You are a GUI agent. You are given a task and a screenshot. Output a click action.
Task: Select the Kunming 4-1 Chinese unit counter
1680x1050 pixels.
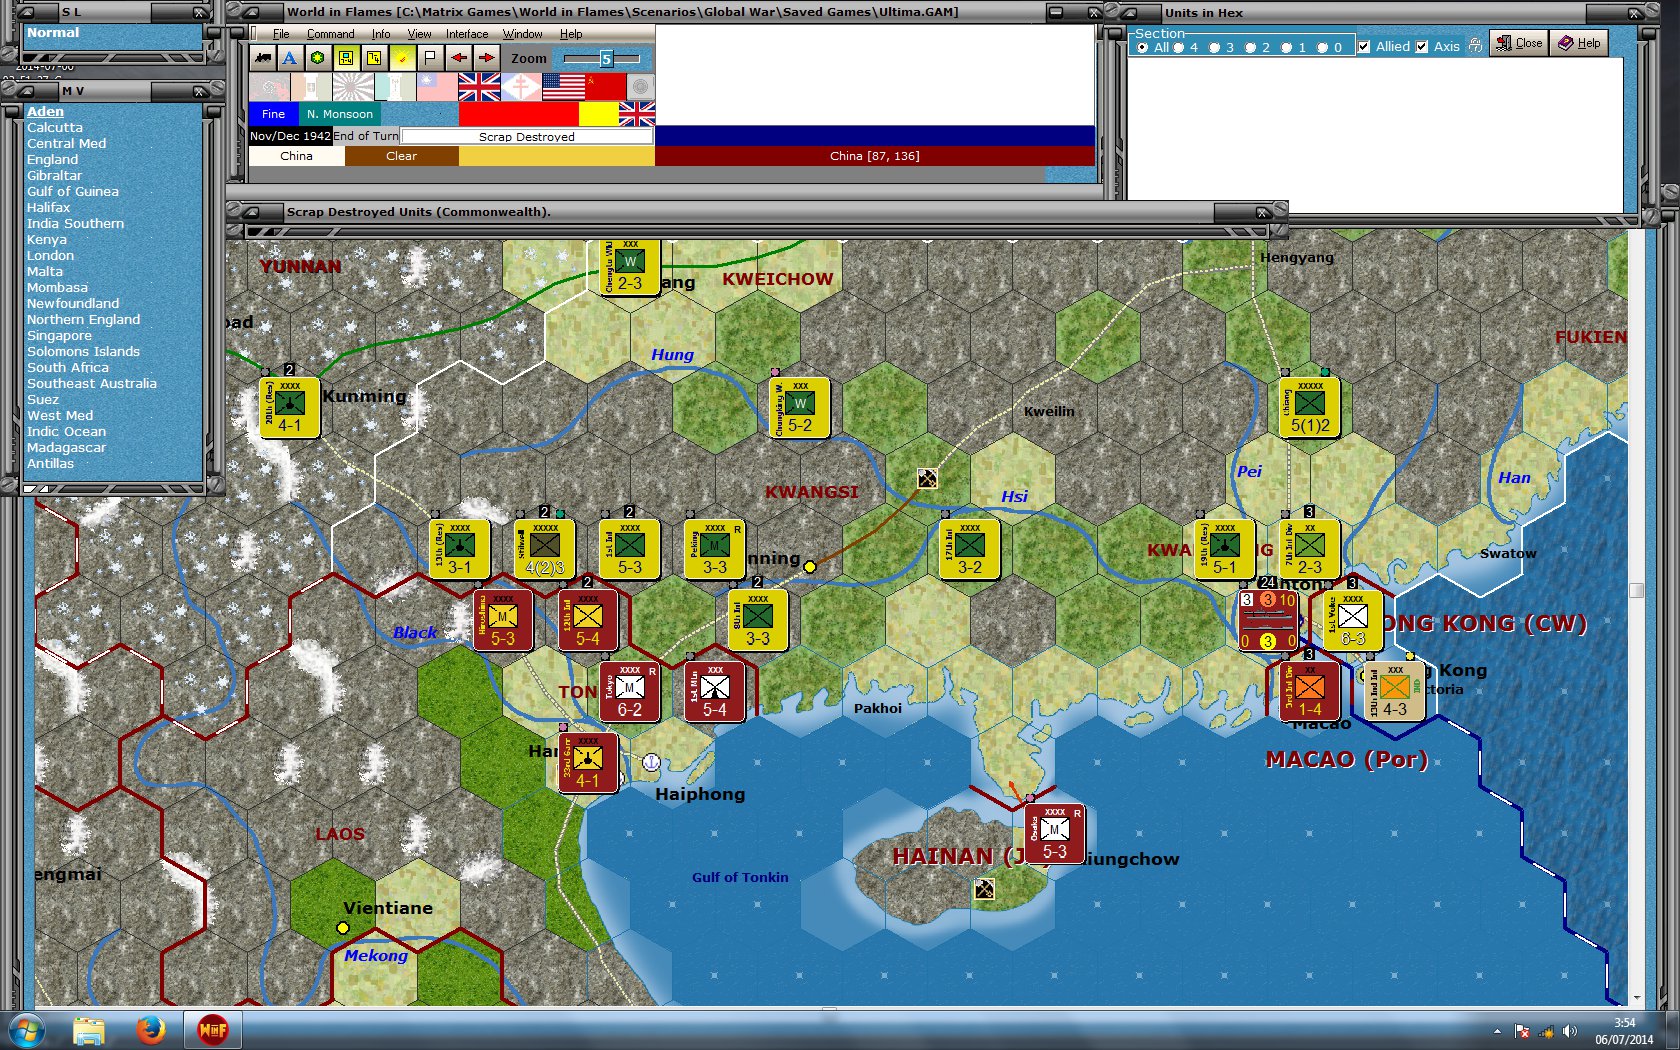coord(289,407)
